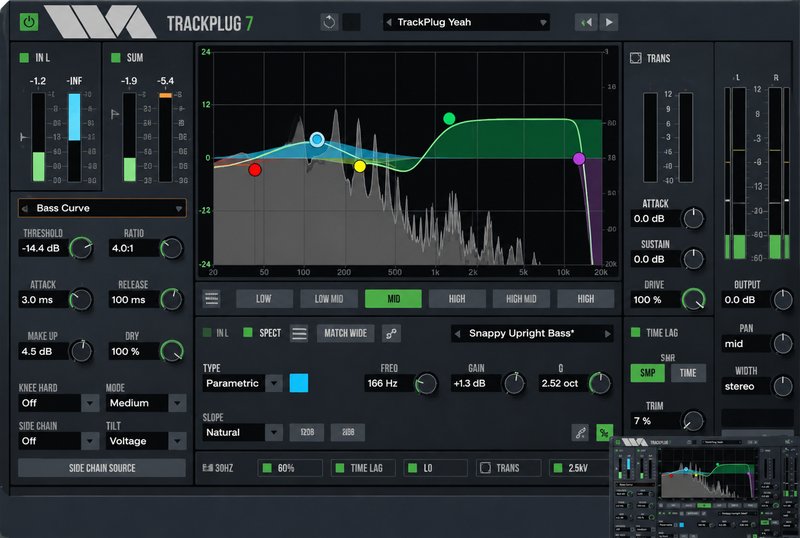Select the green SMP button
Image resolution: width=800 pixels, height=538 pixels.
[647, 373]
